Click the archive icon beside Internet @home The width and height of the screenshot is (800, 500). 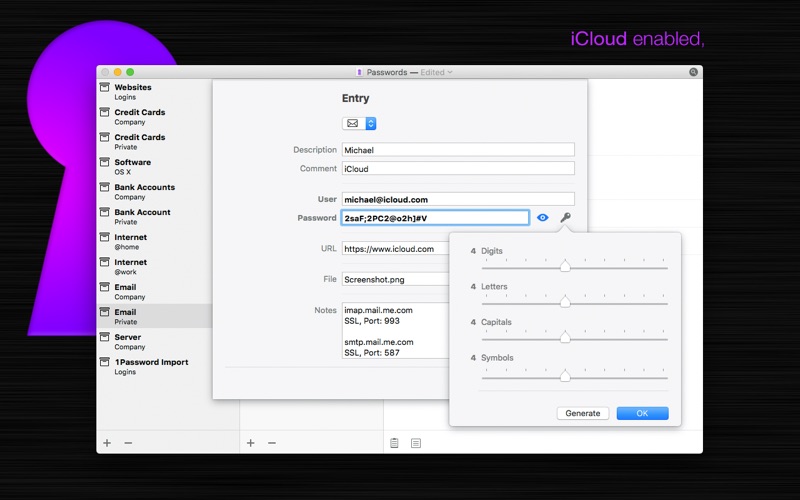[x=104, y=237]
